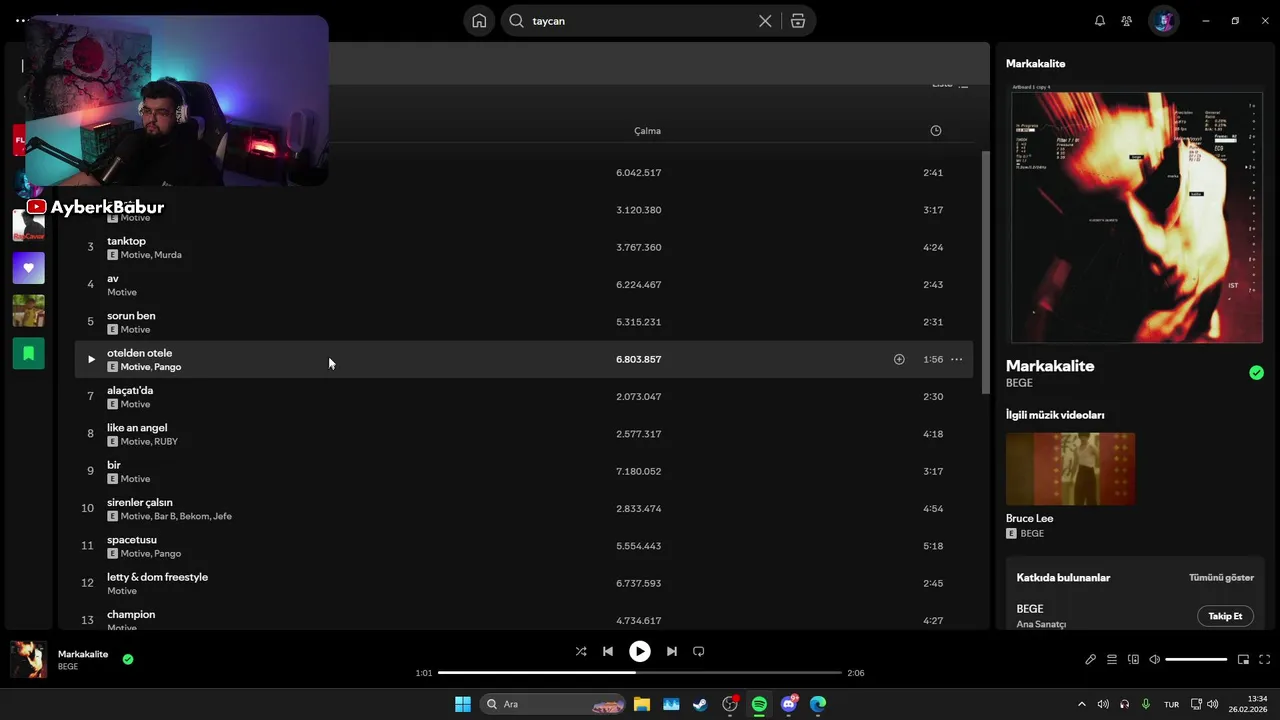Open the three-dot app menu at top left
The width and height of the screenshot is (1280, 720).
[21, 20]
